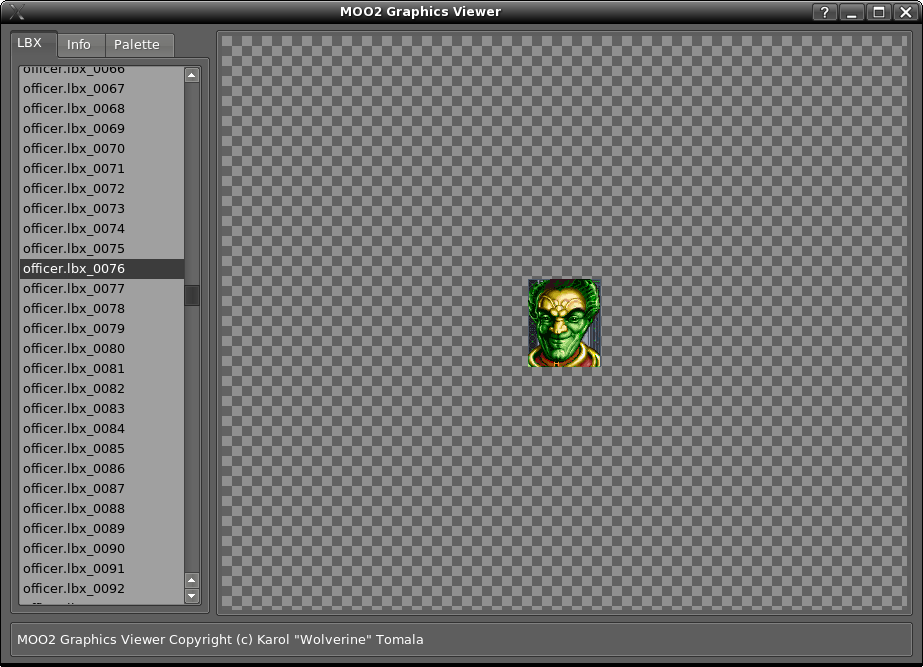Select officer.lbx_0085 in the list

(x=102, y=449)
